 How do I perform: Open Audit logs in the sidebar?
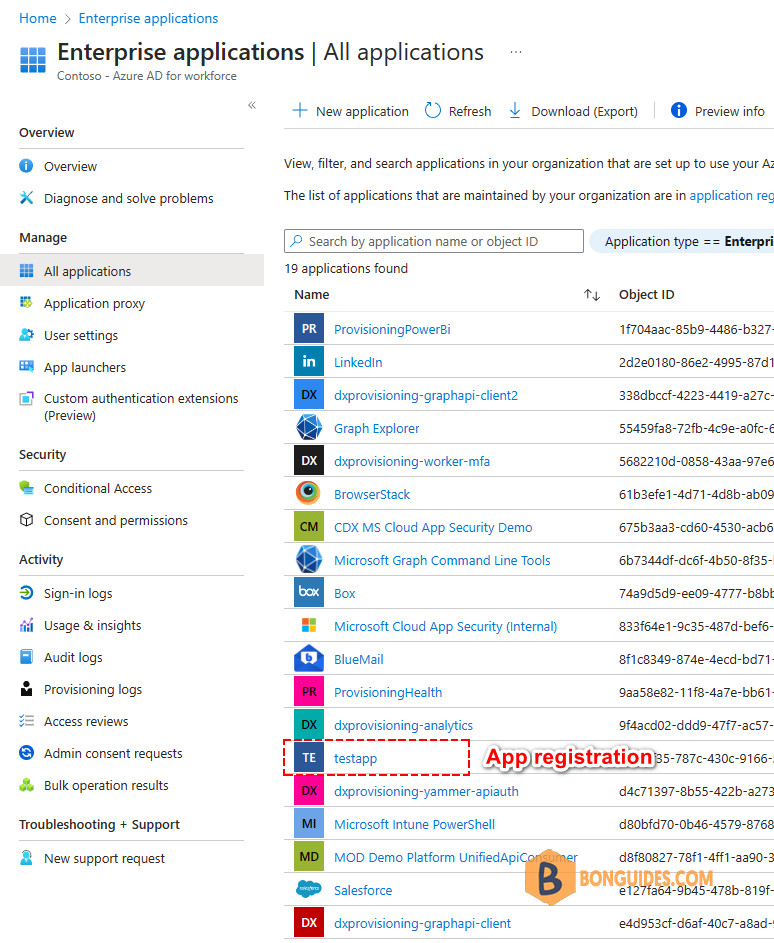73,657
